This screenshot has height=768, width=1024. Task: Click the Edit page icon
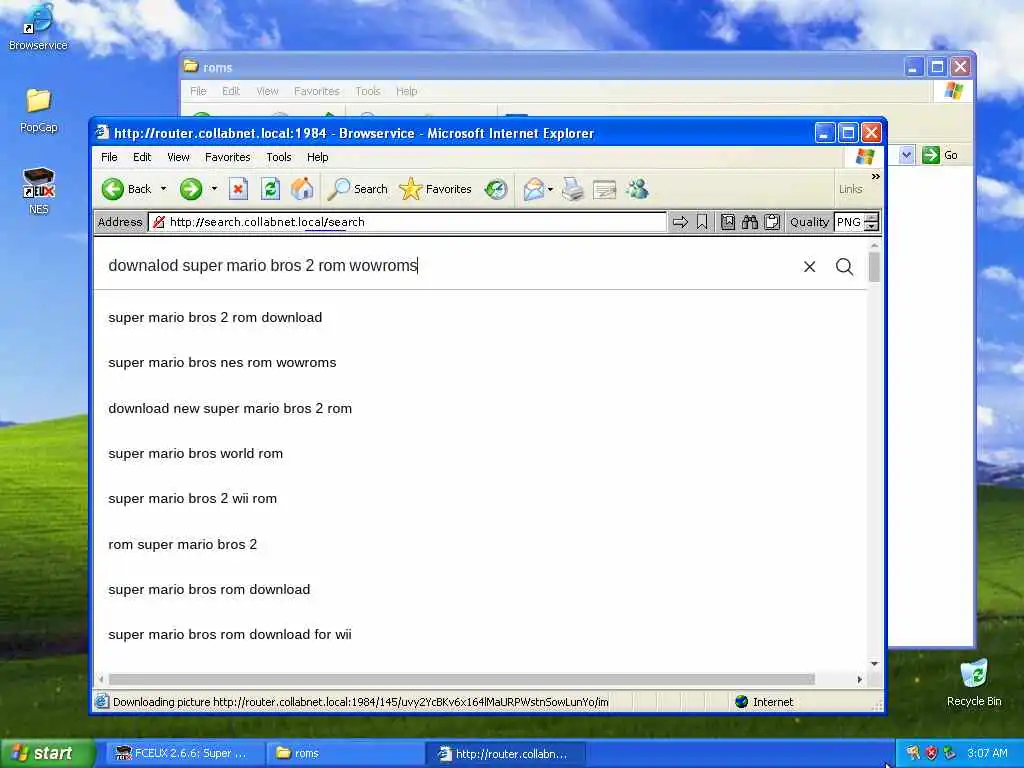[x=605, y=189]
